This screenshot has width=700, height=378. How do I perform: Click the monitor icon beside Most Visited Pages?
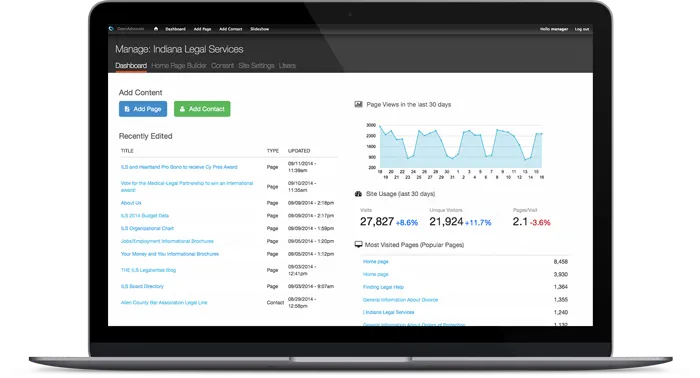[x=358, y=245]
